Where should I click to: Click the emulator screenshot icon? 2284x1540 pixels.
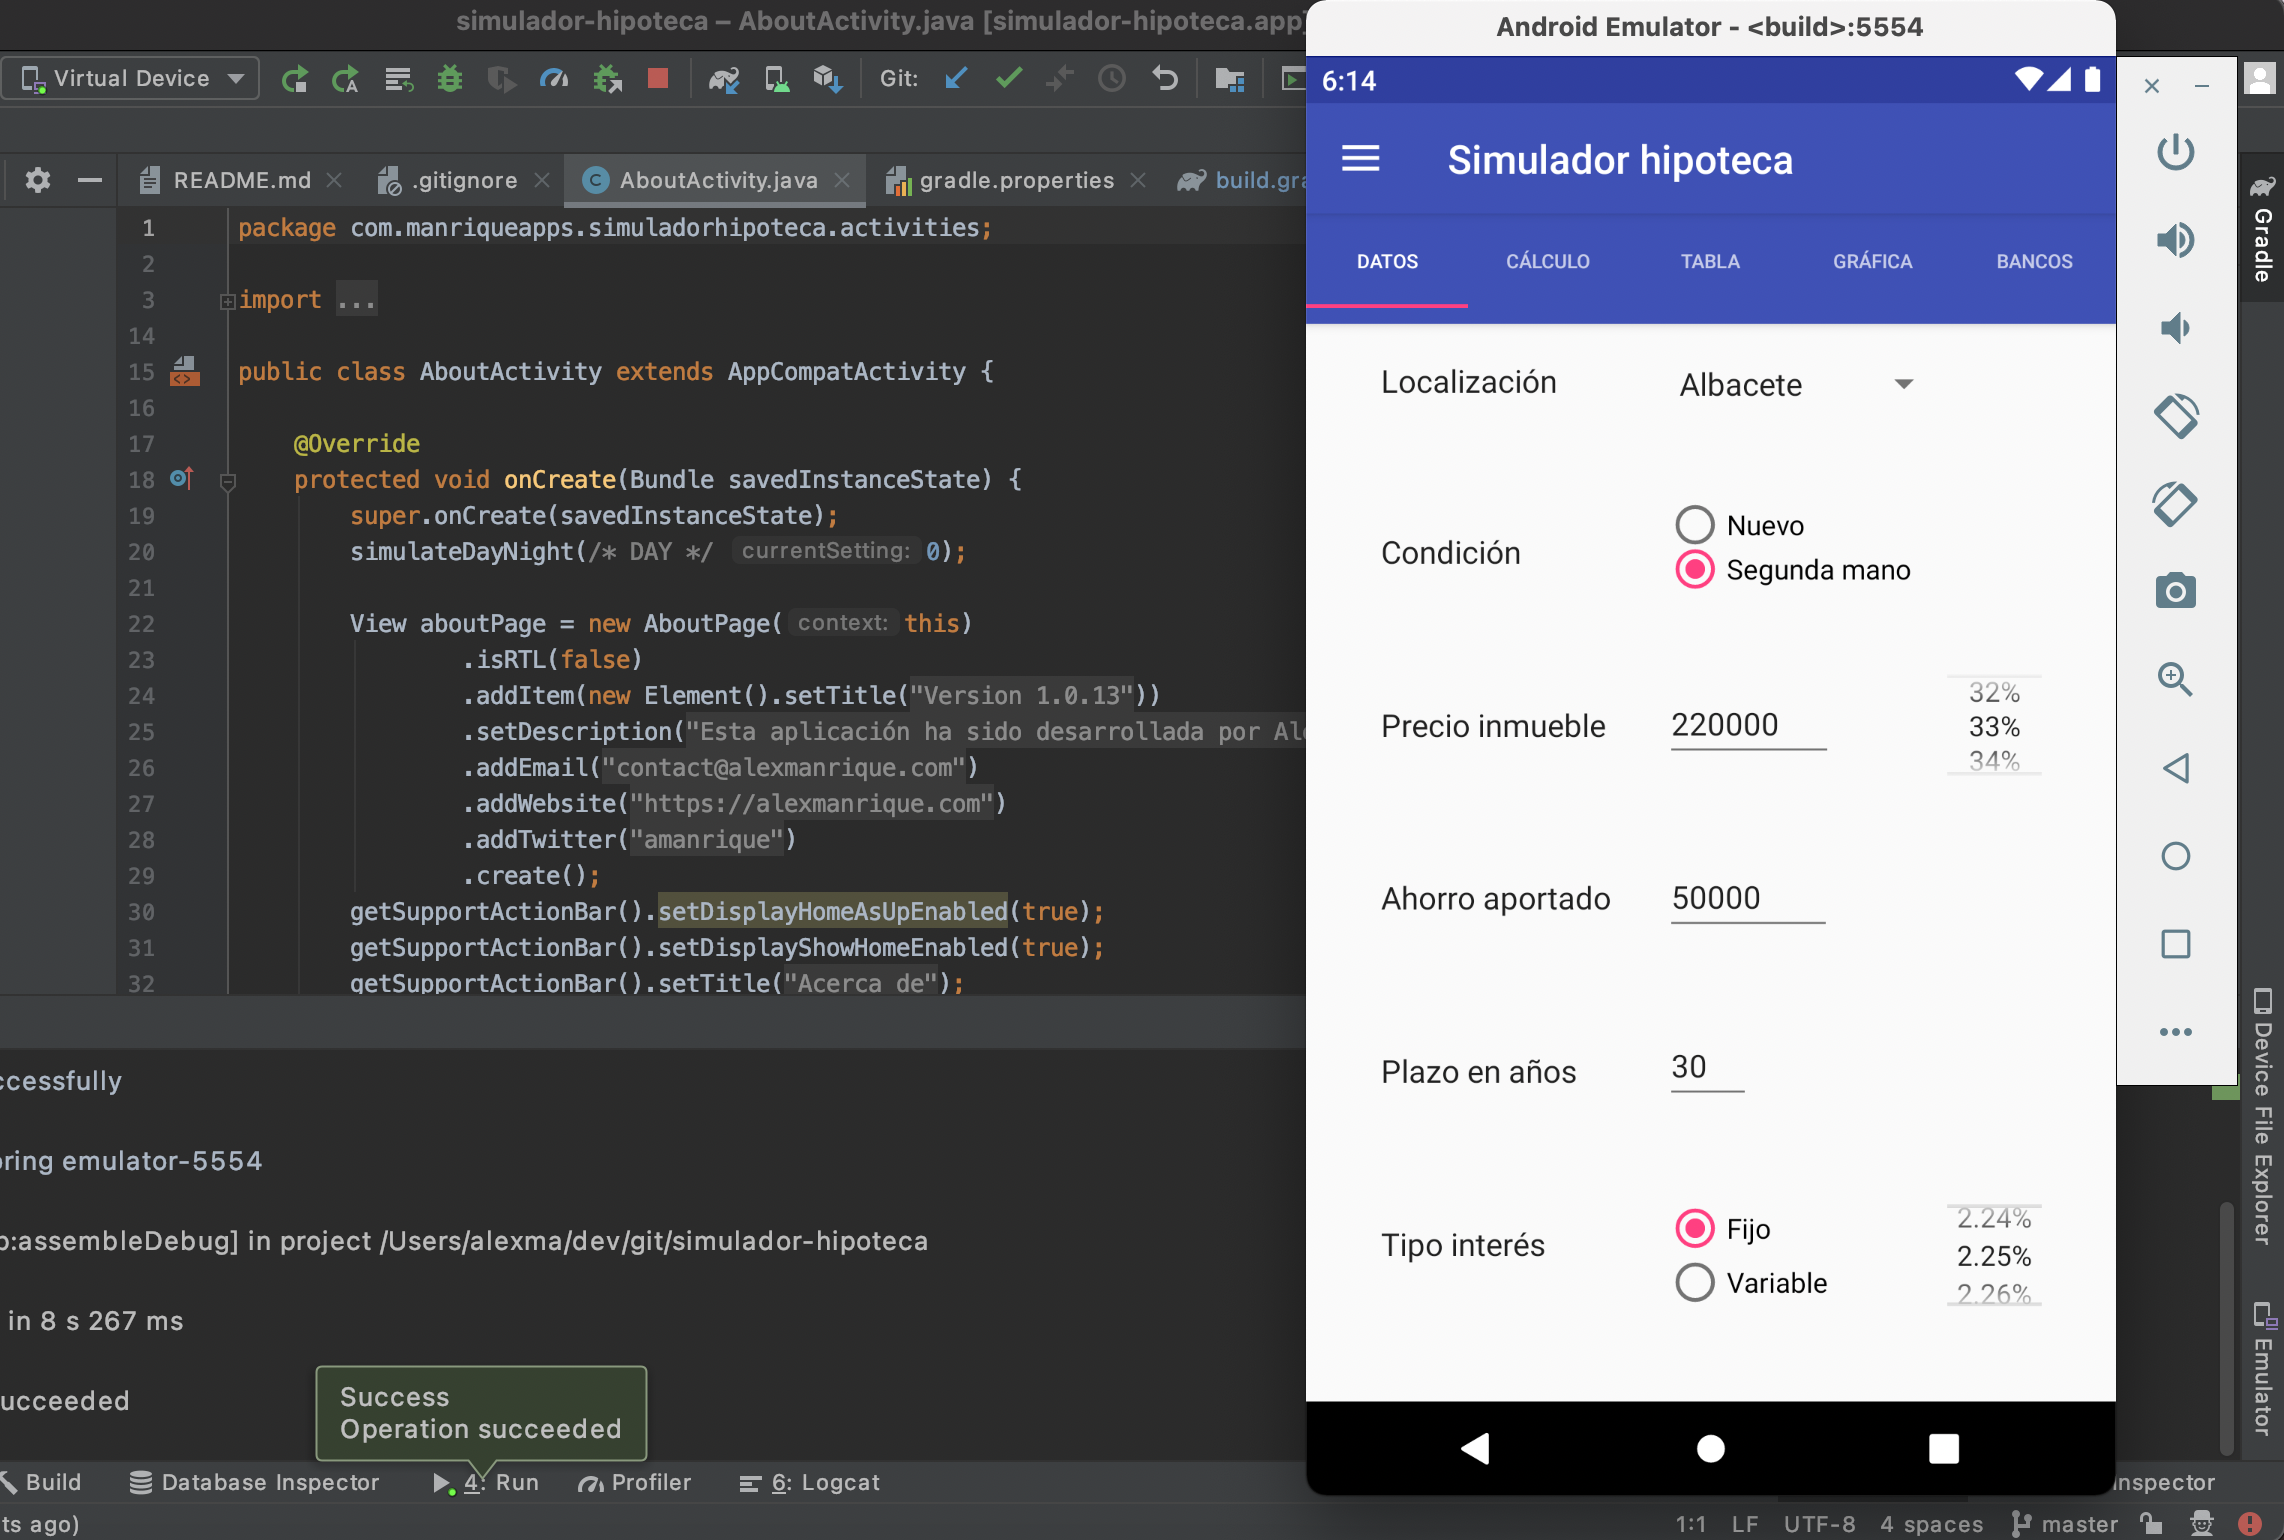[x=2174, y=591]
